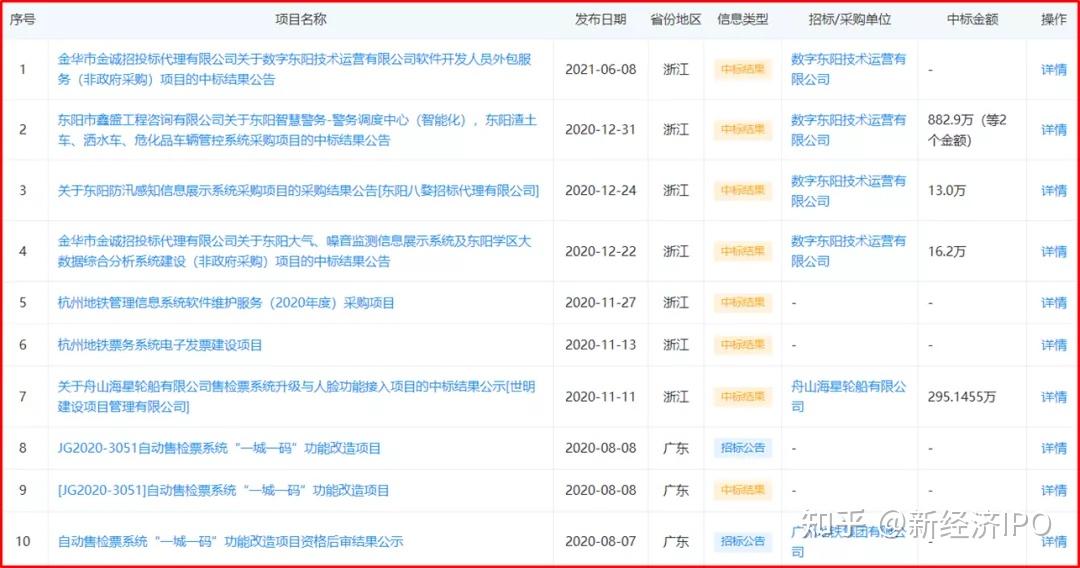The height and width of the screenshot is (568, 1080).
Task: Open 数字东阳技术运营有限公司 in row 3
Action: point(848,191)
